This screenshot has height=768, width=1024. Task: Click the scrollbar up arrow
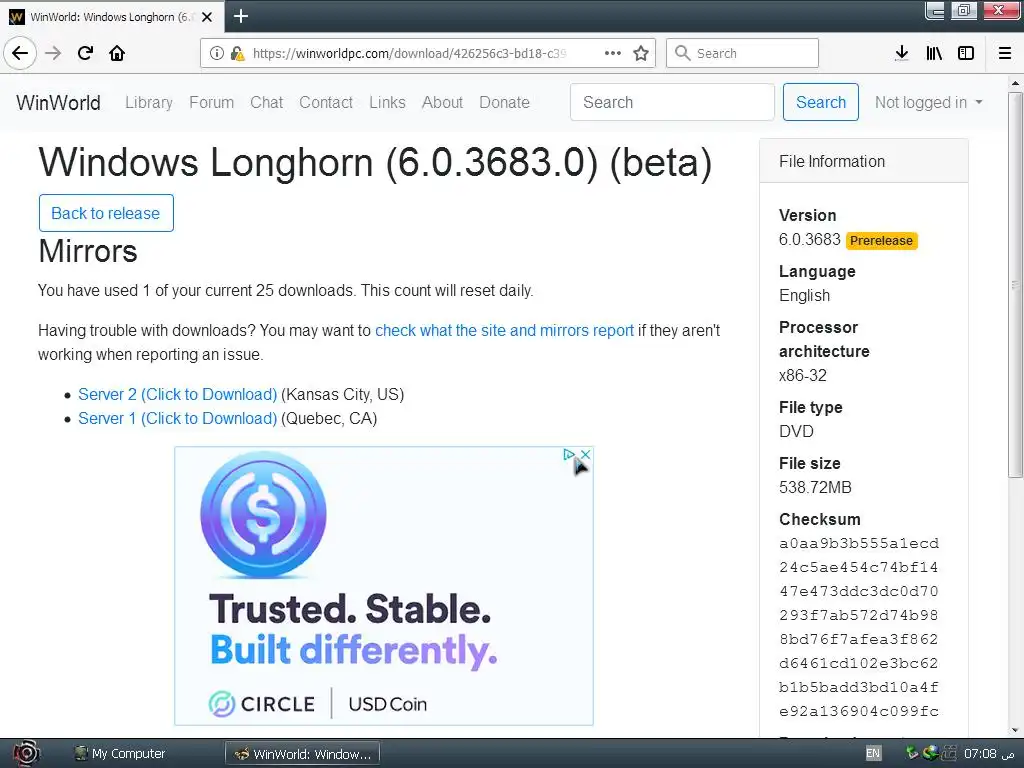point(1015,84)
